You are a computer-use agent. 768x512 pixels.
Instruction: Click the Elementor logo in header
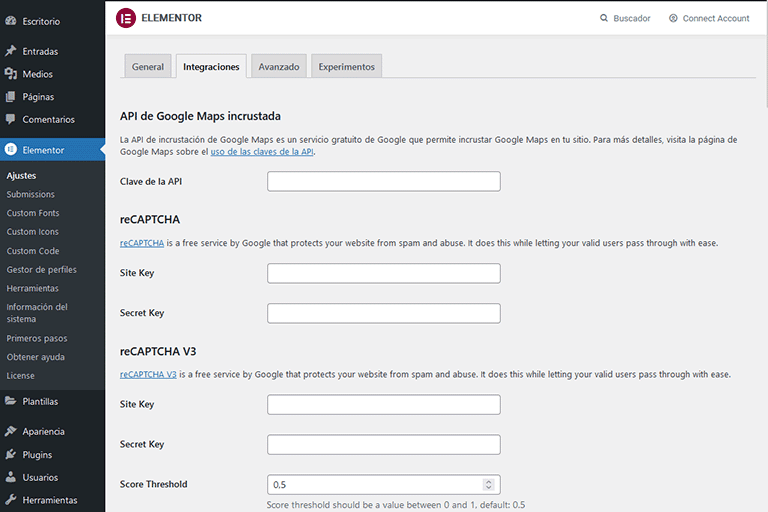[x=126, y=18]
